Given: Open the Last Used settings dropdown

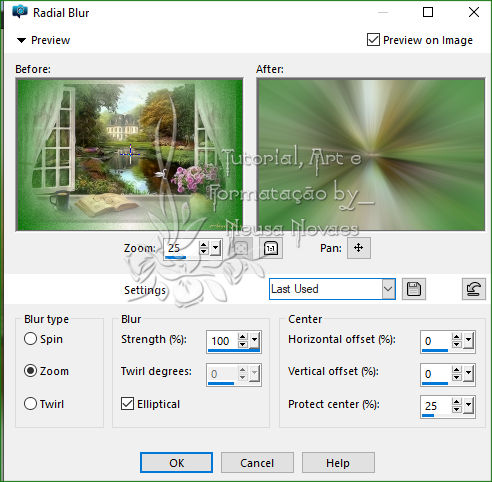Looking at the screenshot, I should [x=388, y=289].
